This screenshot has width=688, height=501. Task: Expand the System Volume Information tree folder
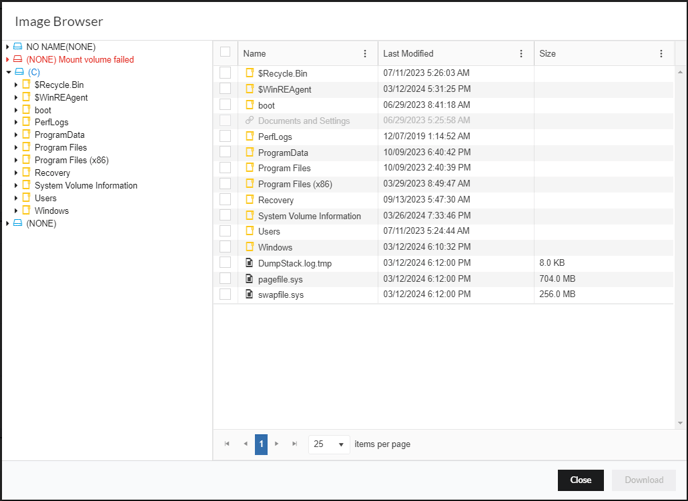16,186
